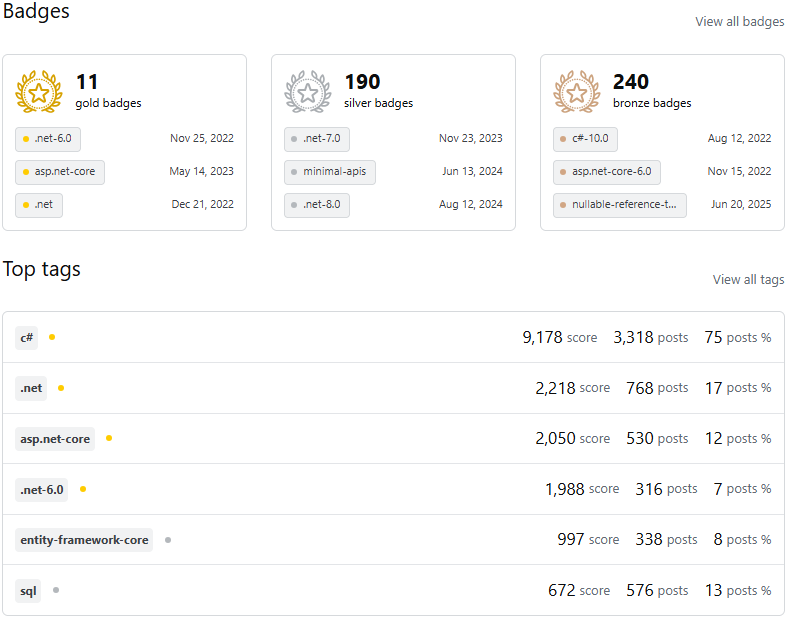Screen dimensions: 792x625
Task: Click the gold dot beside c# tag
Action: [52, 337]
